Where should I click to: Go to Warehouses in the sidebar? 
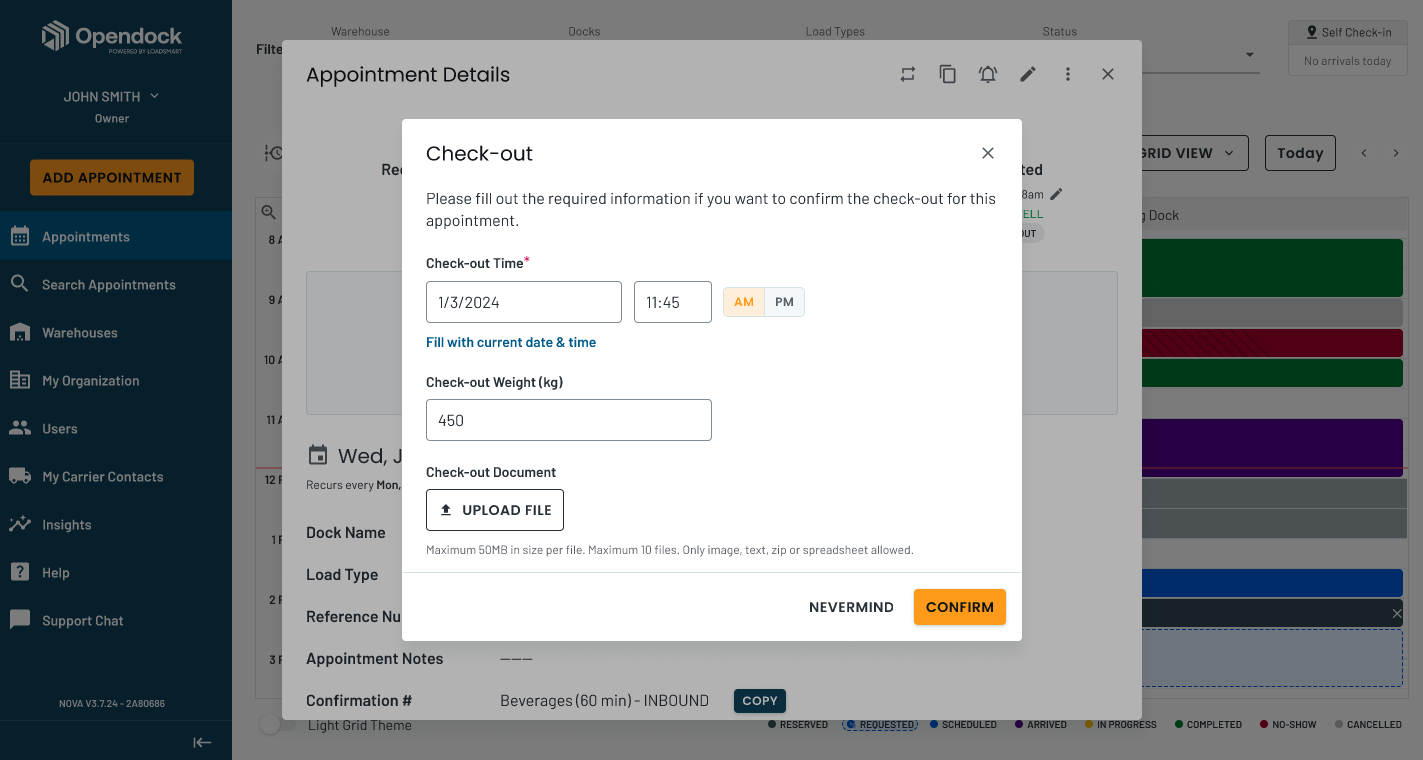click(80, 333)
